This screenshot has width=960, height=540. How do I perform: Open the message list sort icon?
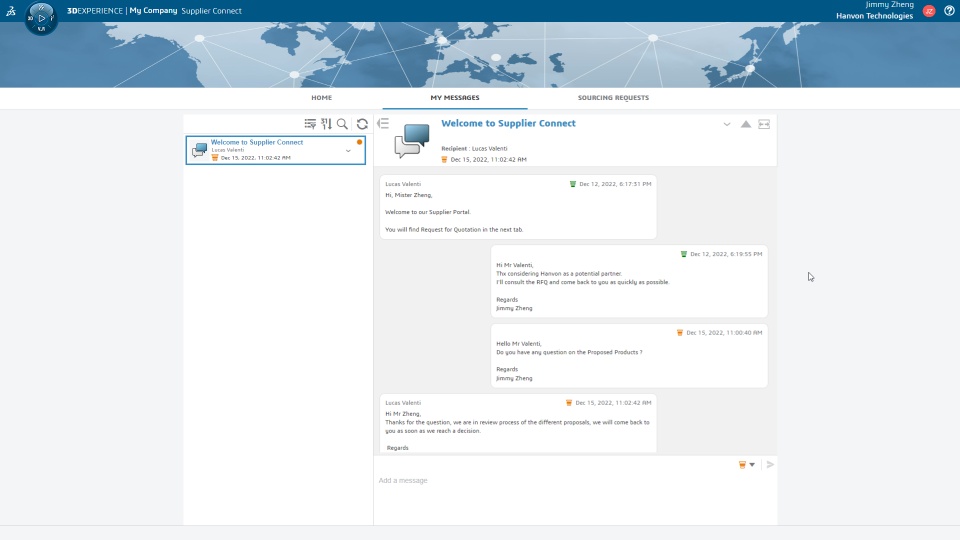pyautogui.click(x=326, y=124)
